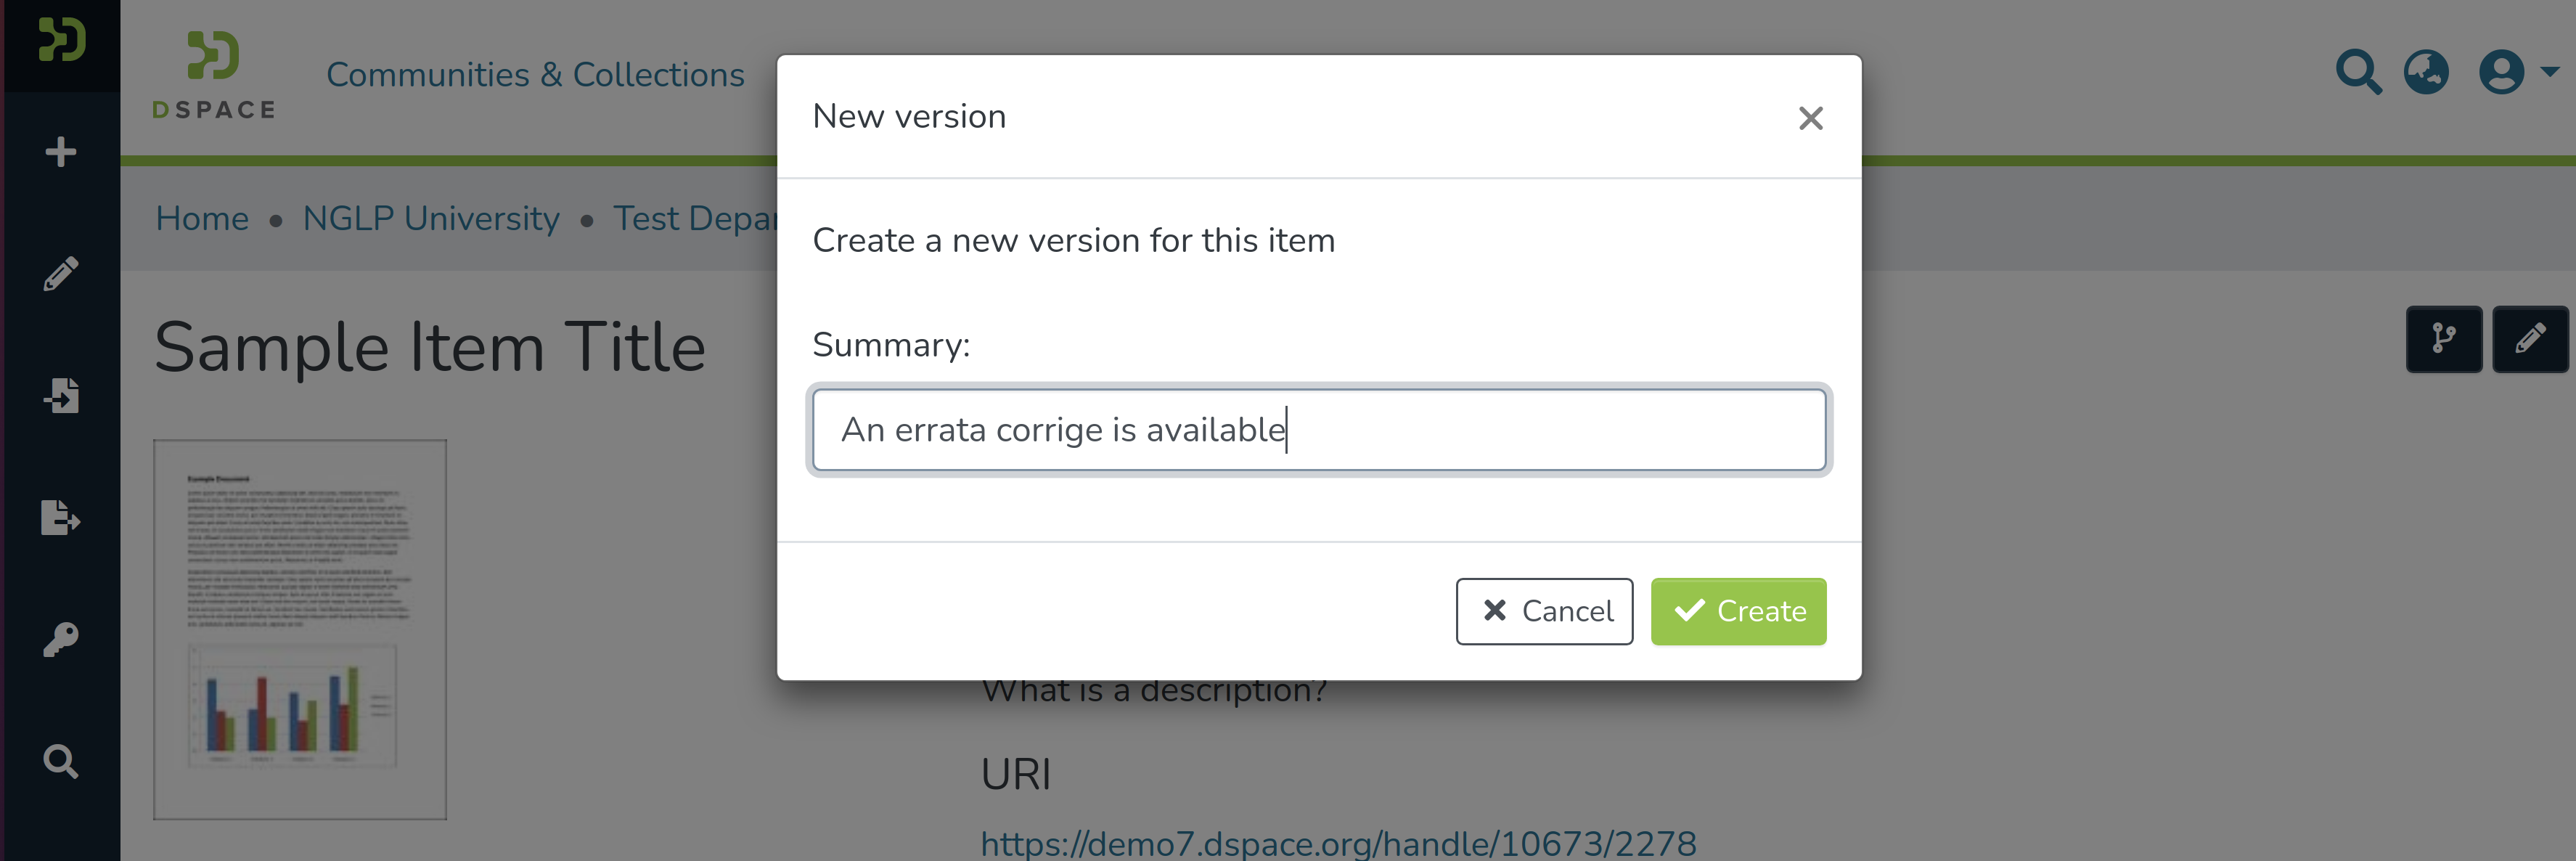The height and width of the screenshot is (861, 2576).
Task: Click the DSpace logo in the sidebar top
Action: (61, 40)
